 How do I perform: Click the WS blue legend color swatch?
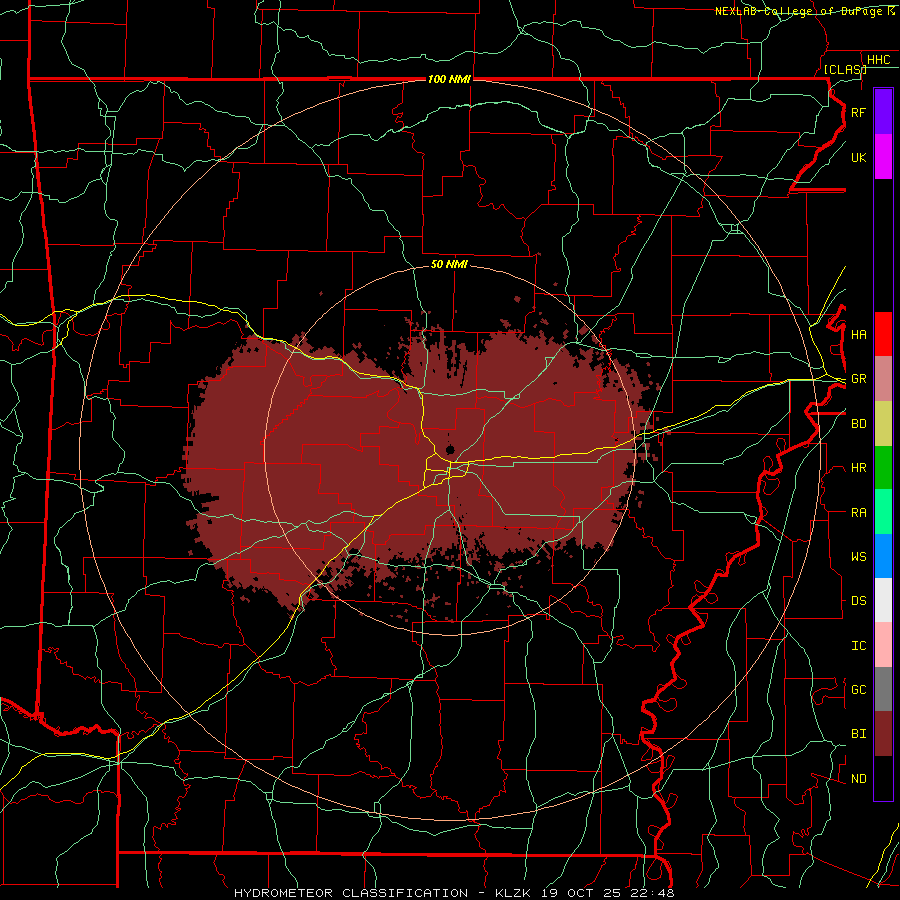coord(883,556)
